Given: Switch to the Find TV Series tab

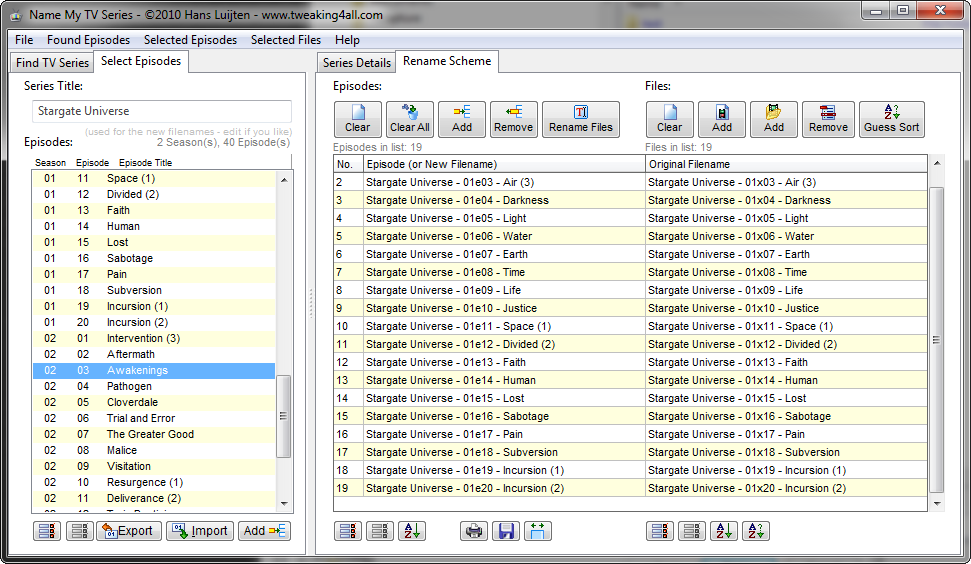Looking at the screenshot, I should coord(52,63).
